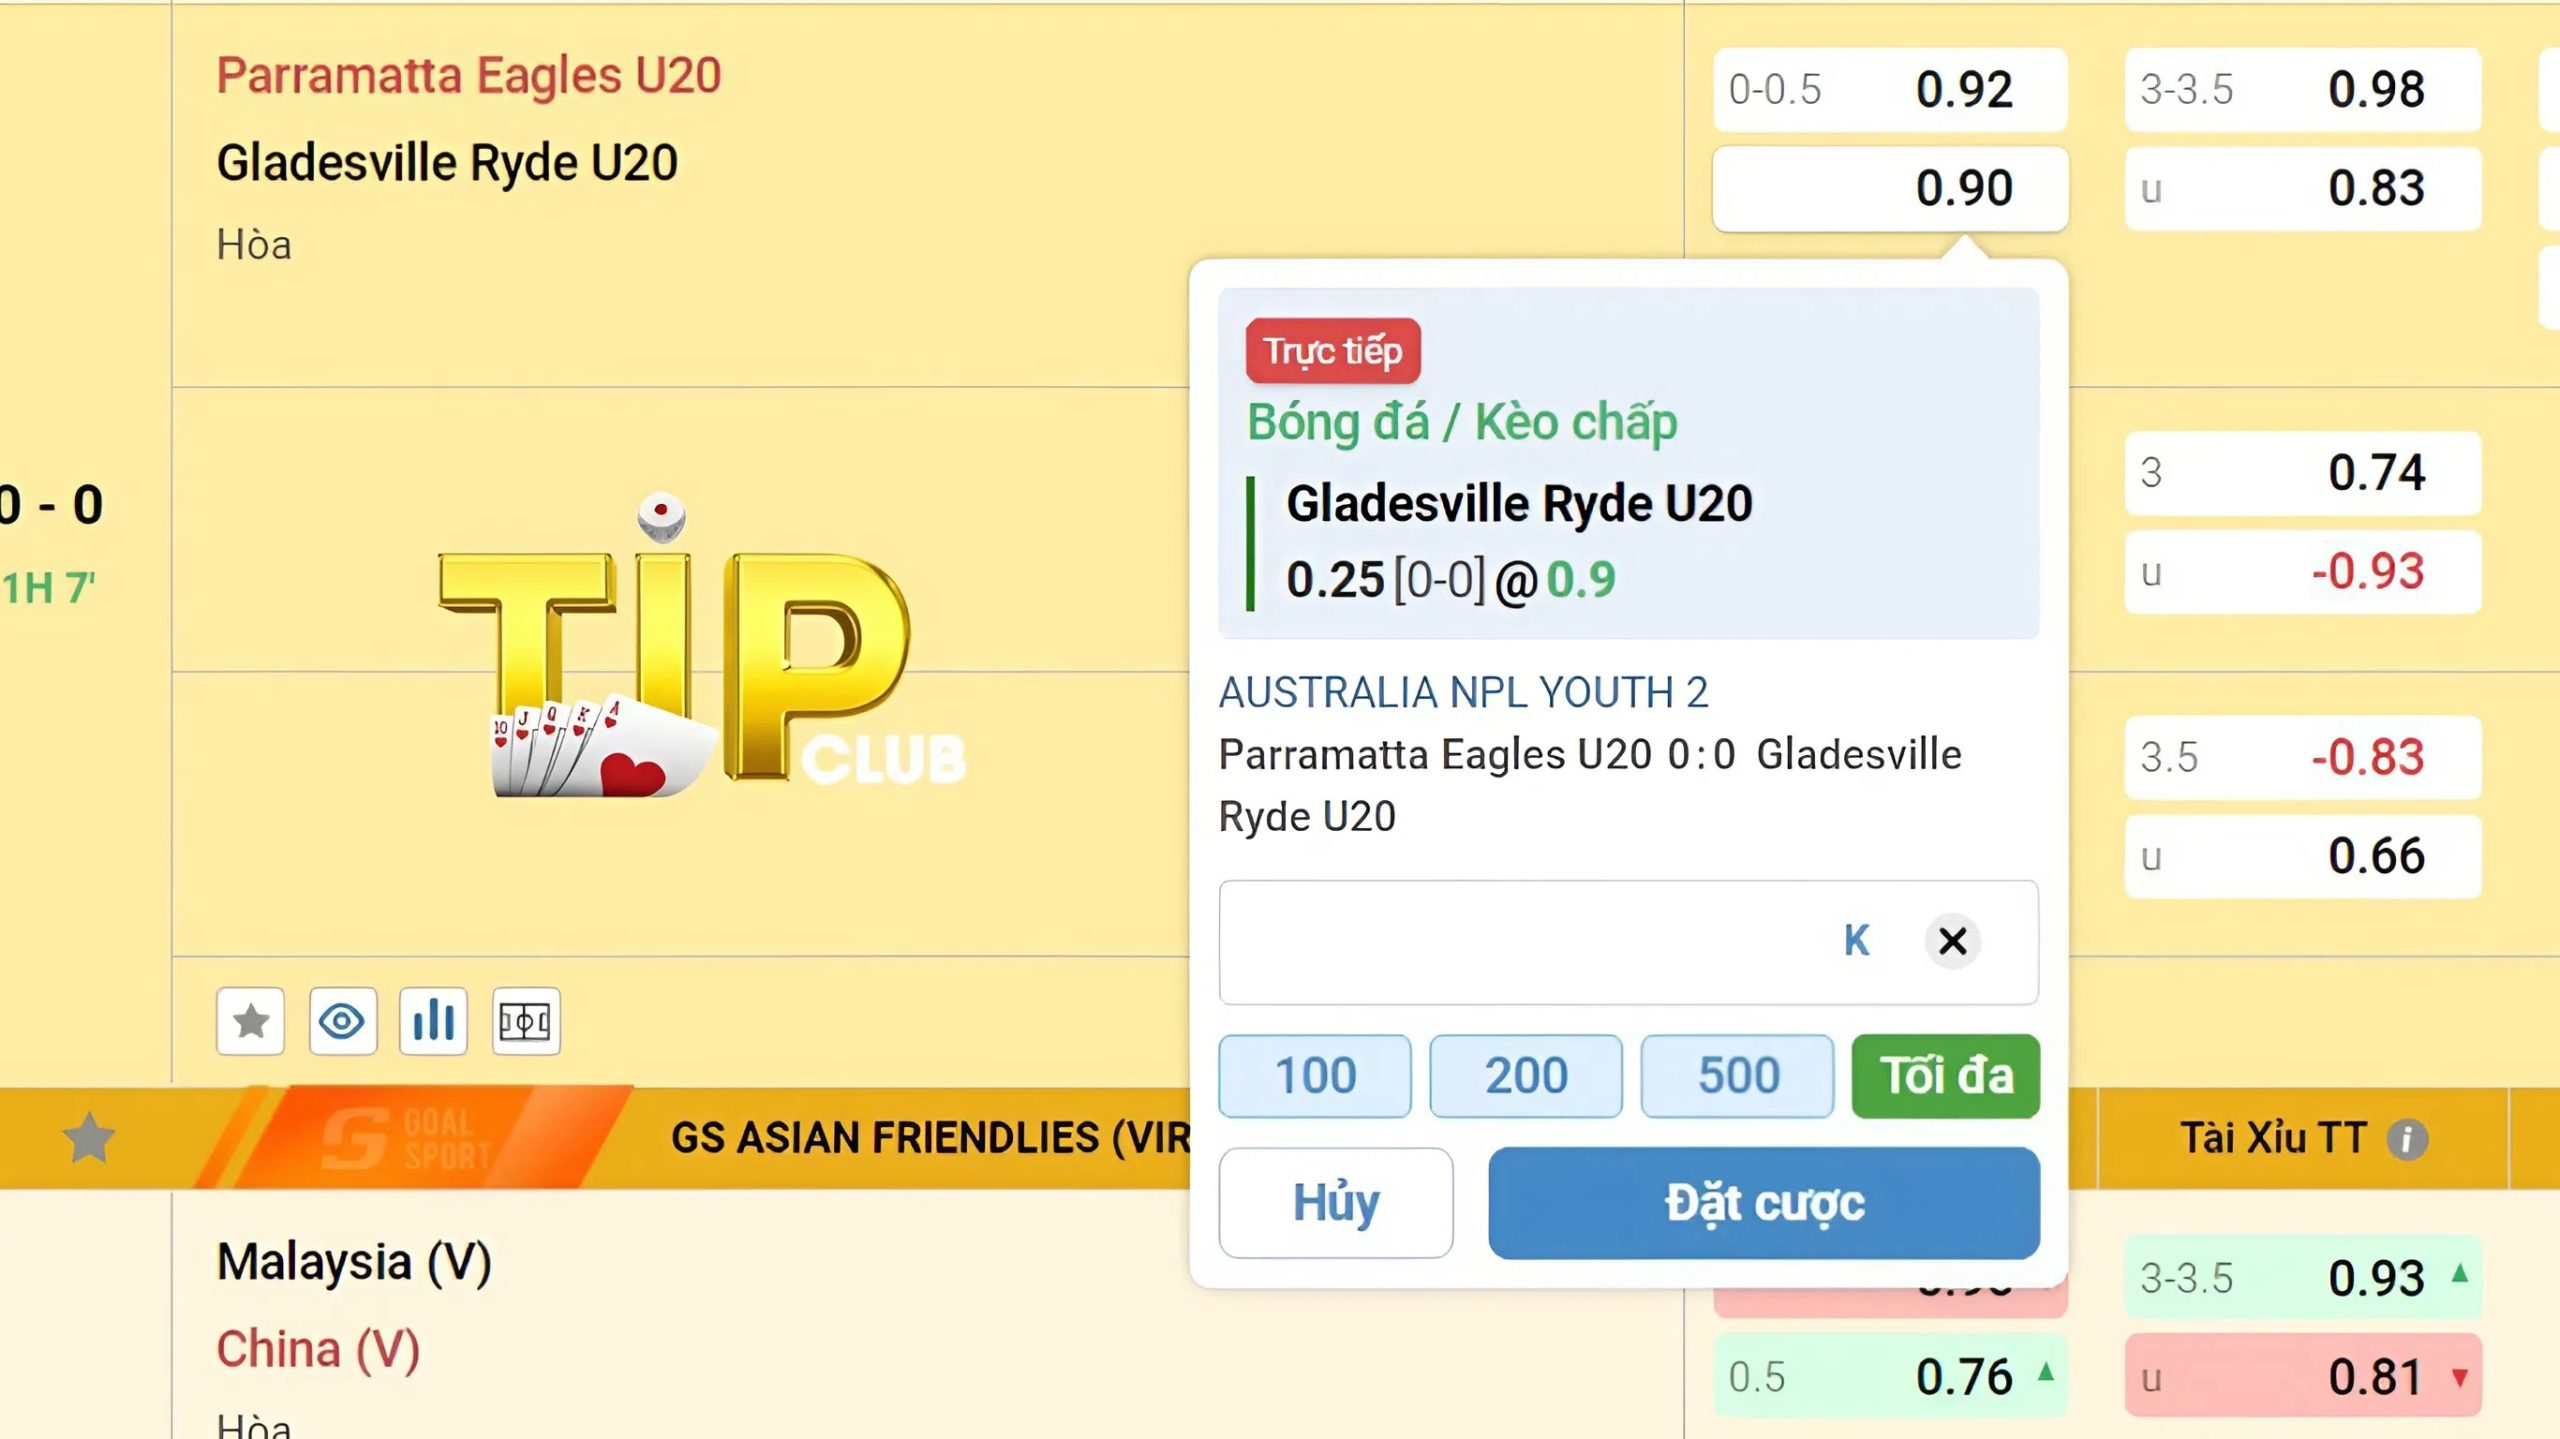Select the 100 quick stake chip

point(1314,1076)
